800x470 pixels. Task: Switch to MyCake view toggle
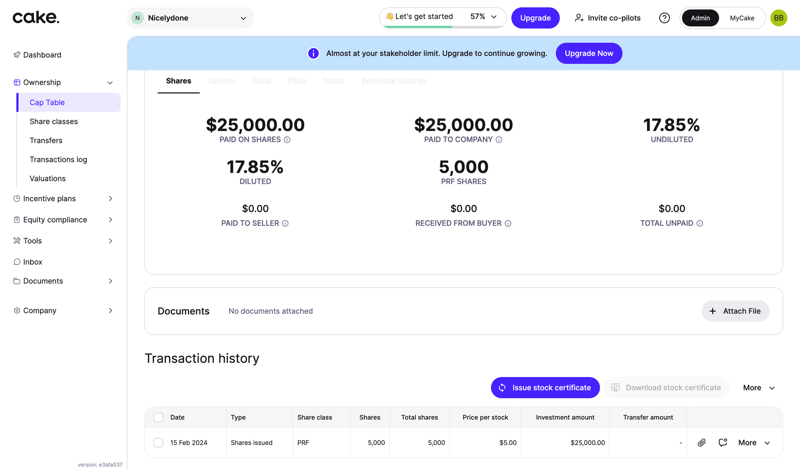pos(742,18)
